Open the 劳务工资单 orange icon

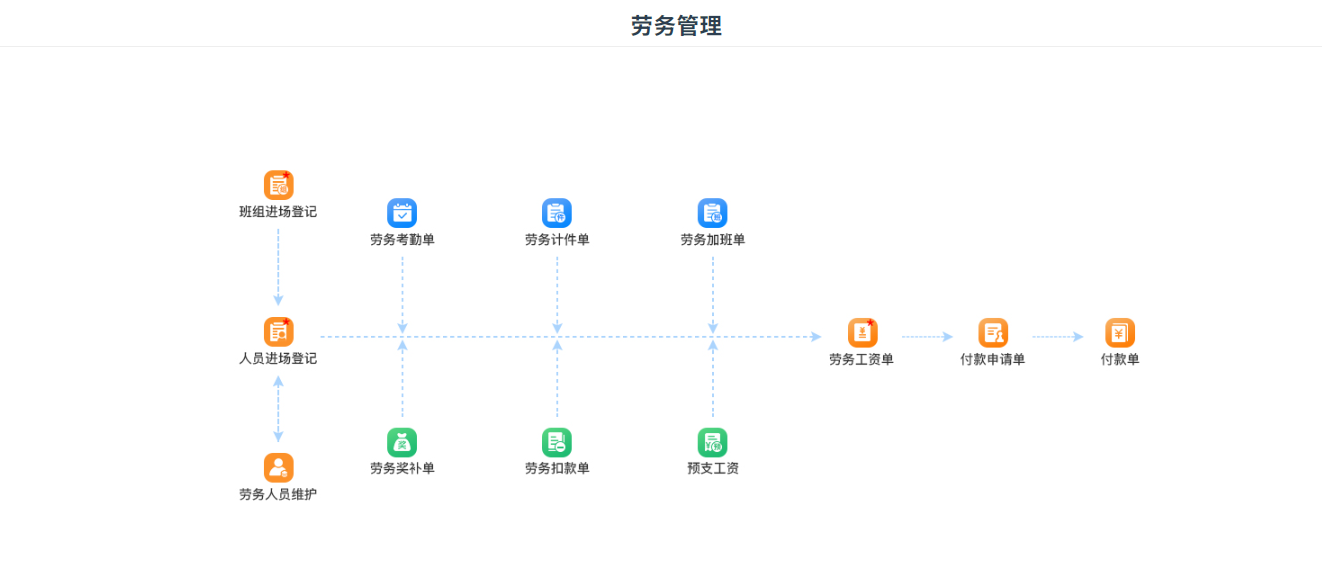coord(862,333)
